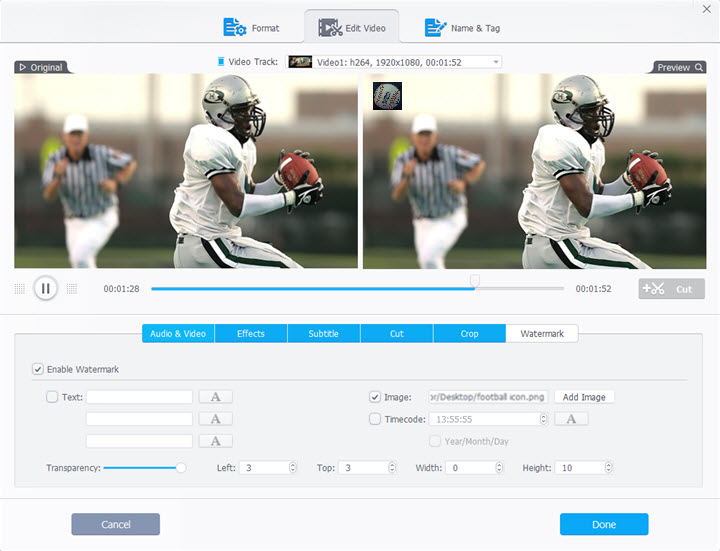Click the Left value stepper arrows

[x=293, y=468]
